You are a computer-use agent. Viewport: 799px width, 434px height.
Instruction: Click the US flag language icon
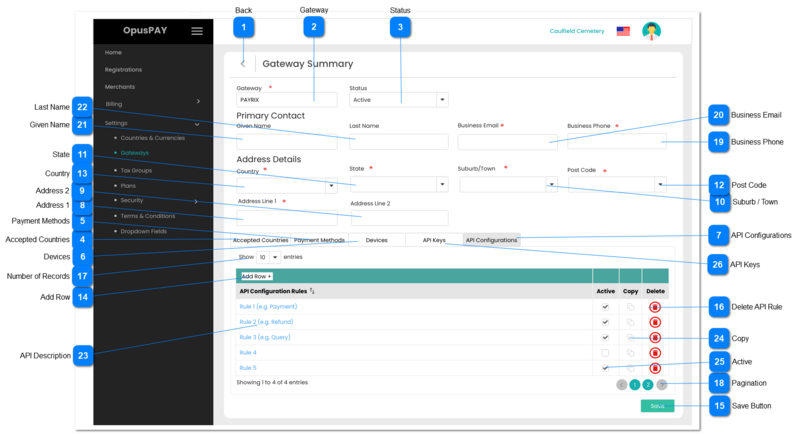click(x=623, y=31)
